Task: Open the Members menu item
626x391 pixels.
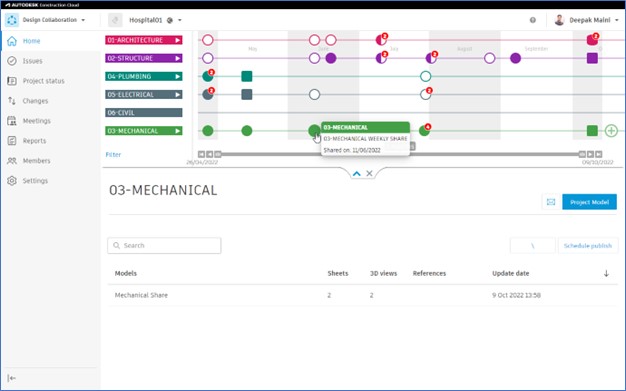Action: 36,161
